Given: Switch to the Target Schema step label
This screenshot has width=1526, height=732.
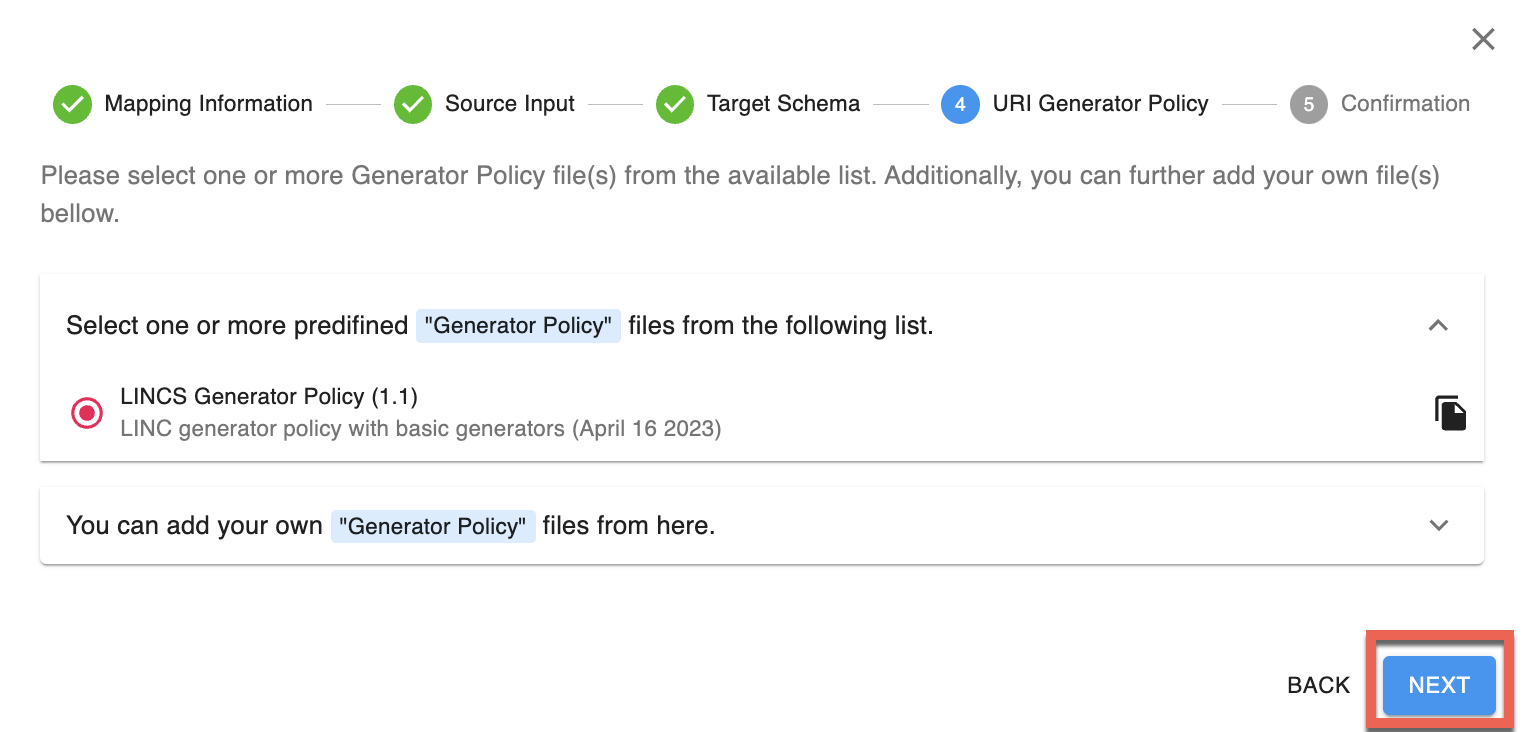Looking at the screenshot, I should pos(783,104).
